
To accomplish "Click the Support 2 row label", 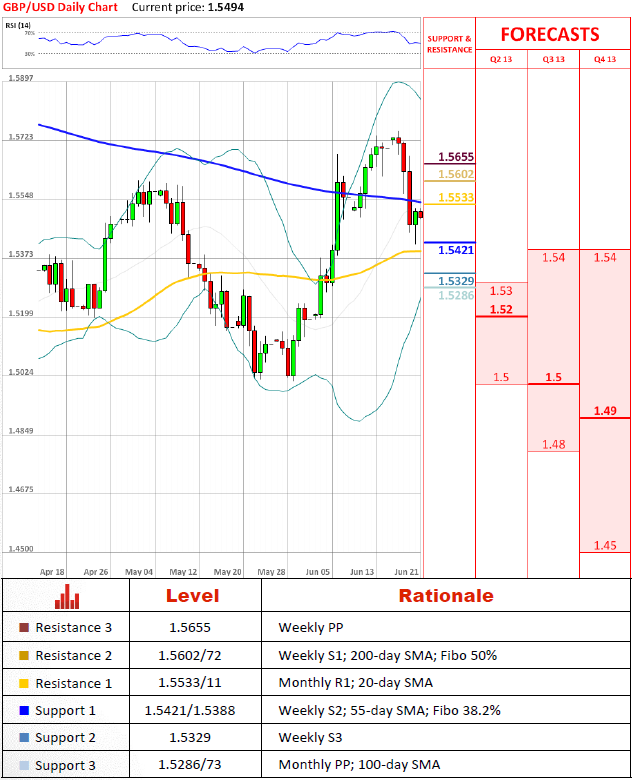I will [x=65, y=738].
